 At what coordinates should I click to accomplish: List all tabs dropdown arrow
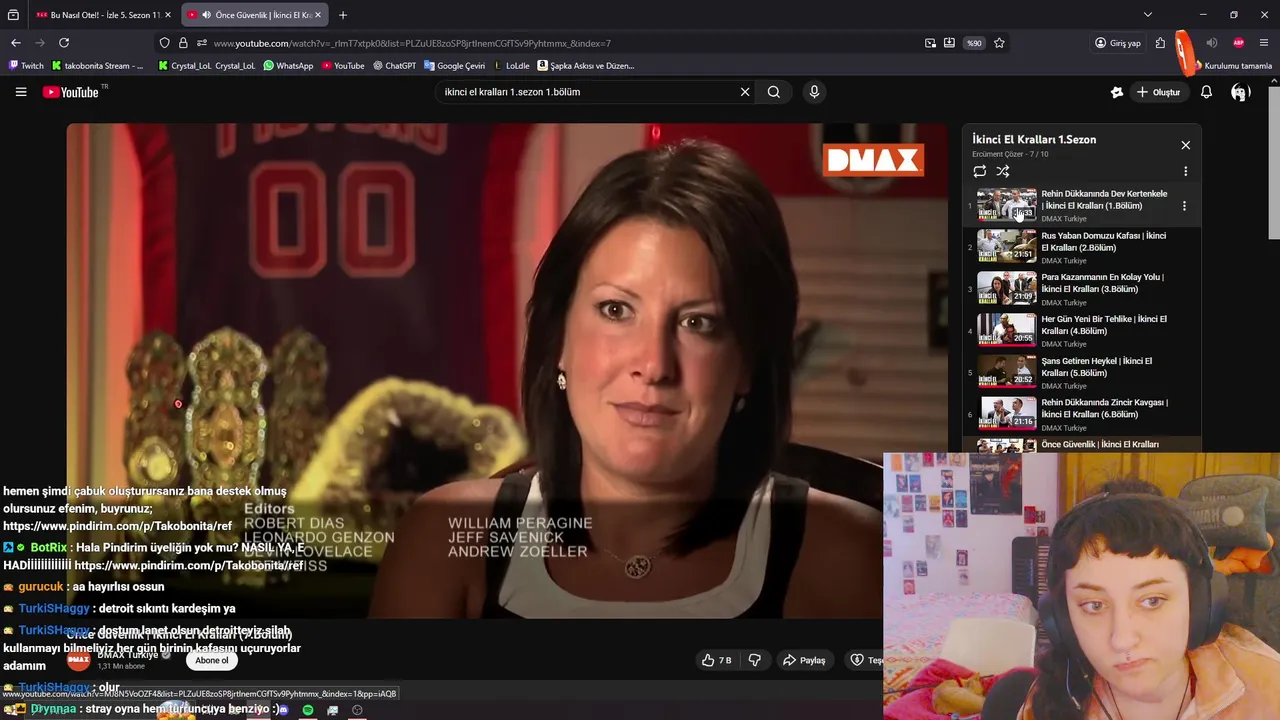pos(1148,15)
